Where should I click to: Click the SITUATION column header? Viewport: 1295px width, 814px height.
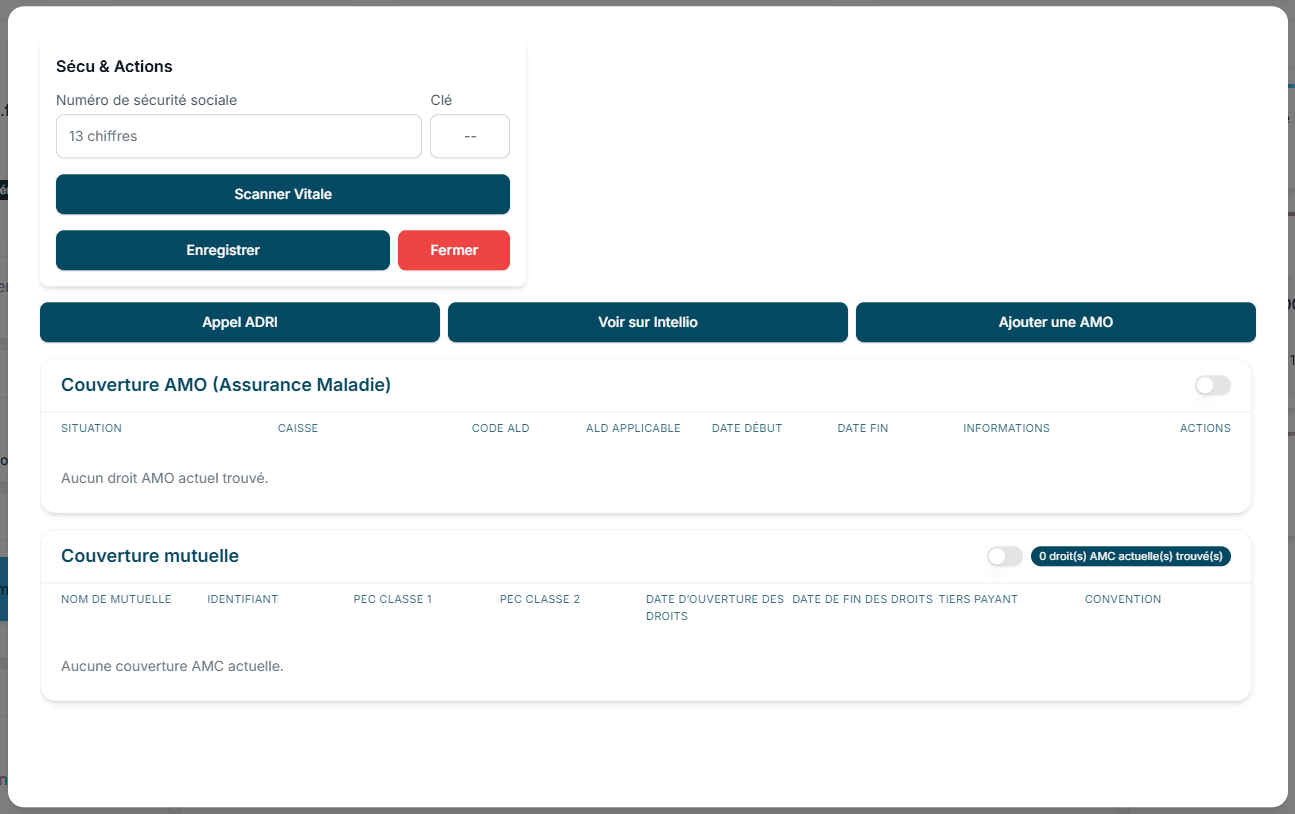(91, 428)
